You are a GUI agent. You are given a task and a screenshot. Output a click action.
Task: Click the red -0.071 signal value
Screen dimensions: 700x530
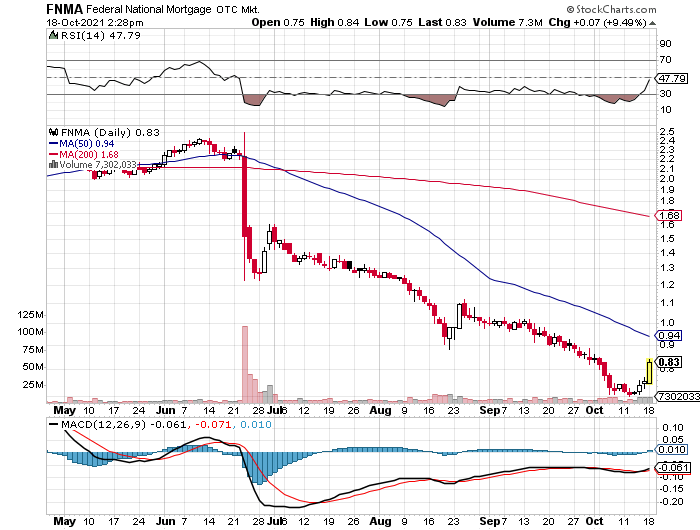pyautogui.click(x=213, y=424)
